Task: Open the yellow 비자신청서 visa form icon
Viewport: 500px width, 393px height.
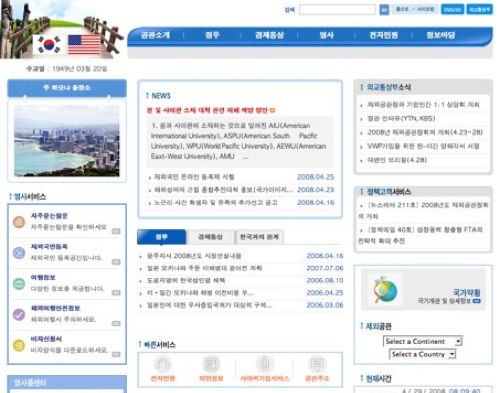Action: (x=19, y=345)
